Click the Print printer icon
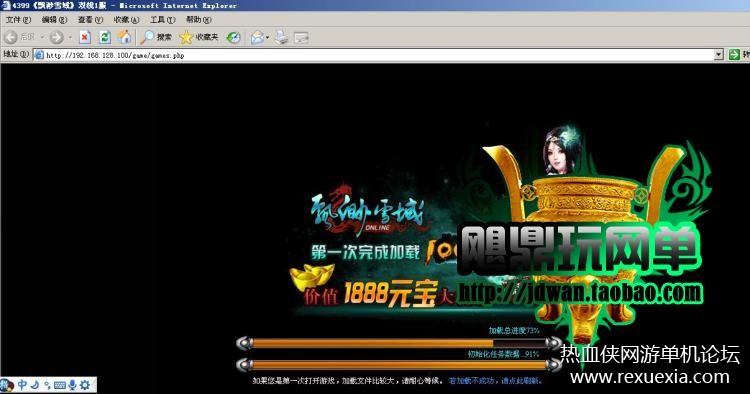Viewport: 750px width, 394px height. (x=282, y=37)
